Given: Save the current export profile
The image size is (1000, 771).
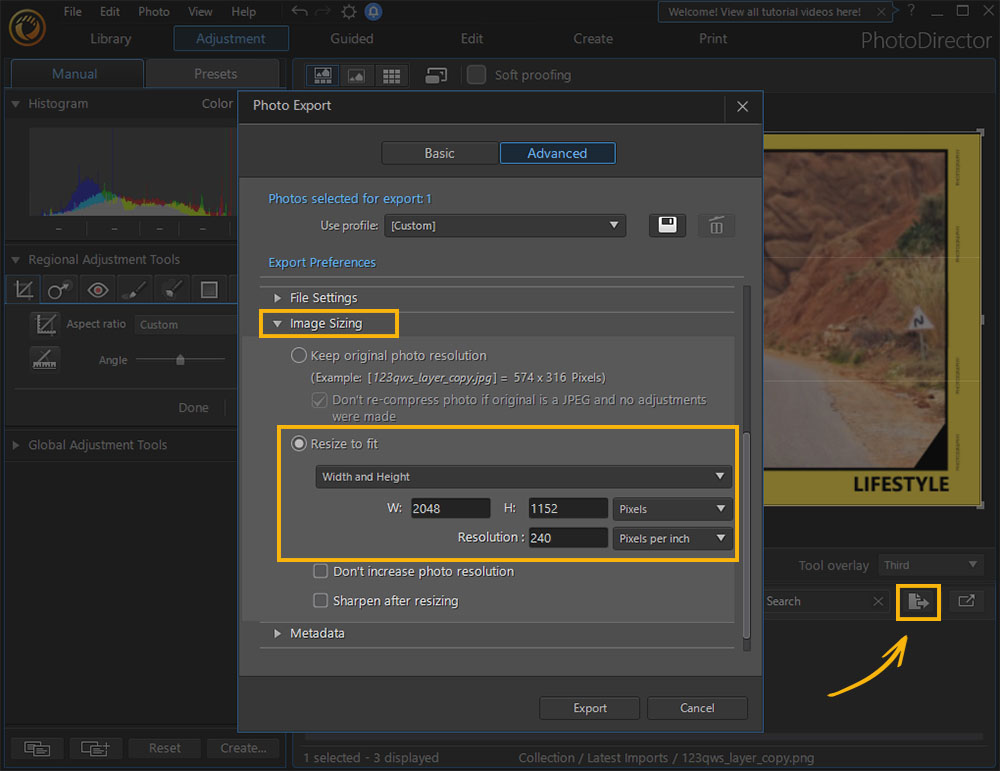Looking at the screenshot, I should pyautogui.click(x=666, y=225).
